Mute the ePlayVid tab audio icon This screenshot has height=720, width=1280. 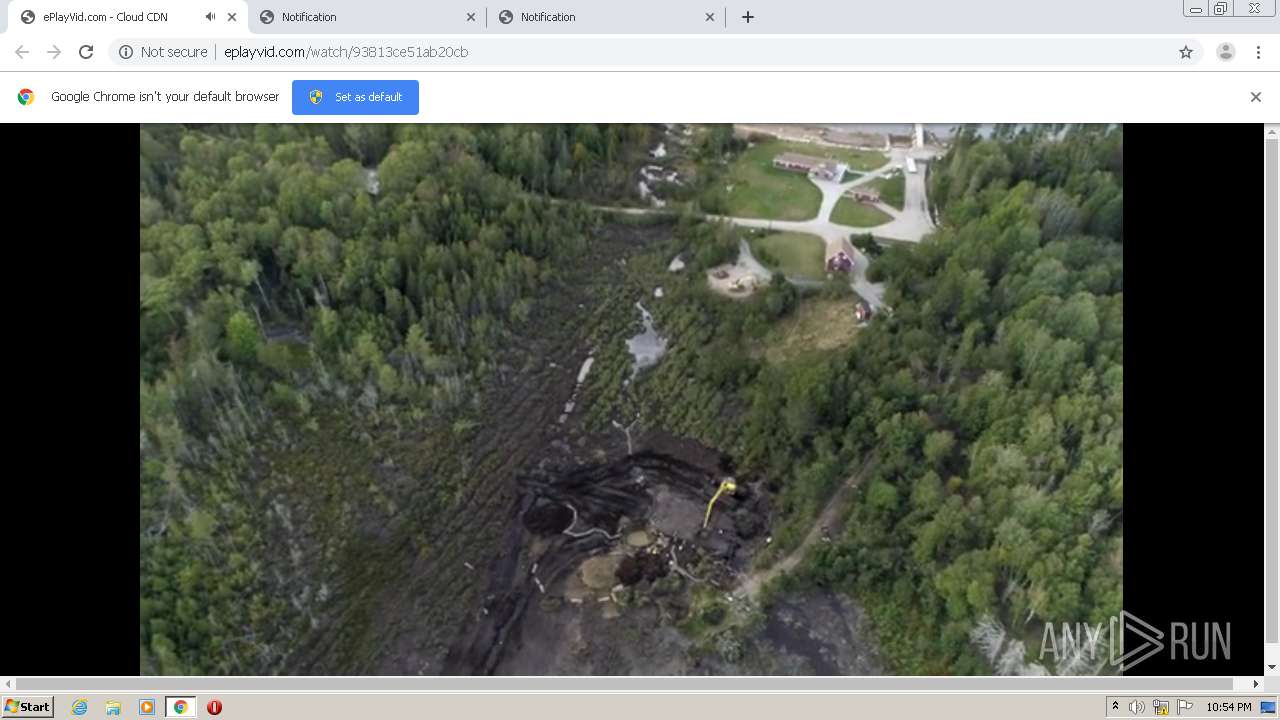click(210, 17)
